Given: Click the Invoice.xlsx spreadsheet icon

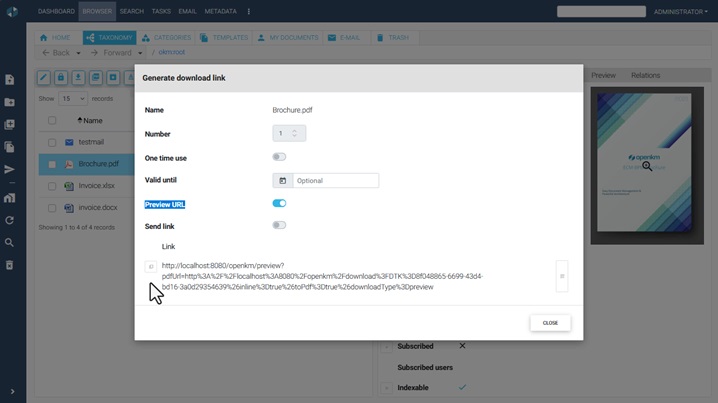Looking at the screenshot, I should click(69, 186).
